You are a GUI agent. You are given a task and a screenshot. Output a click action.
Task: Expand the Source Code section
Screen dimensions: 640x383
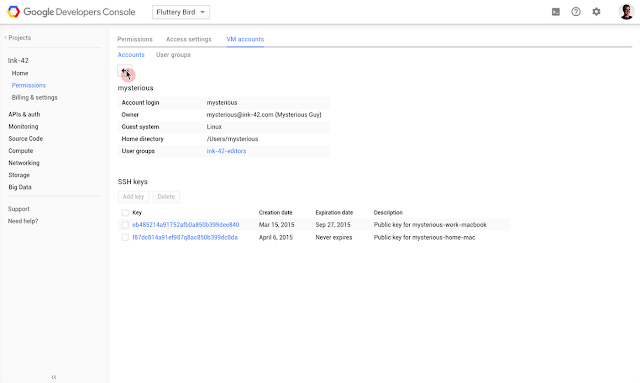coord(26,138)
